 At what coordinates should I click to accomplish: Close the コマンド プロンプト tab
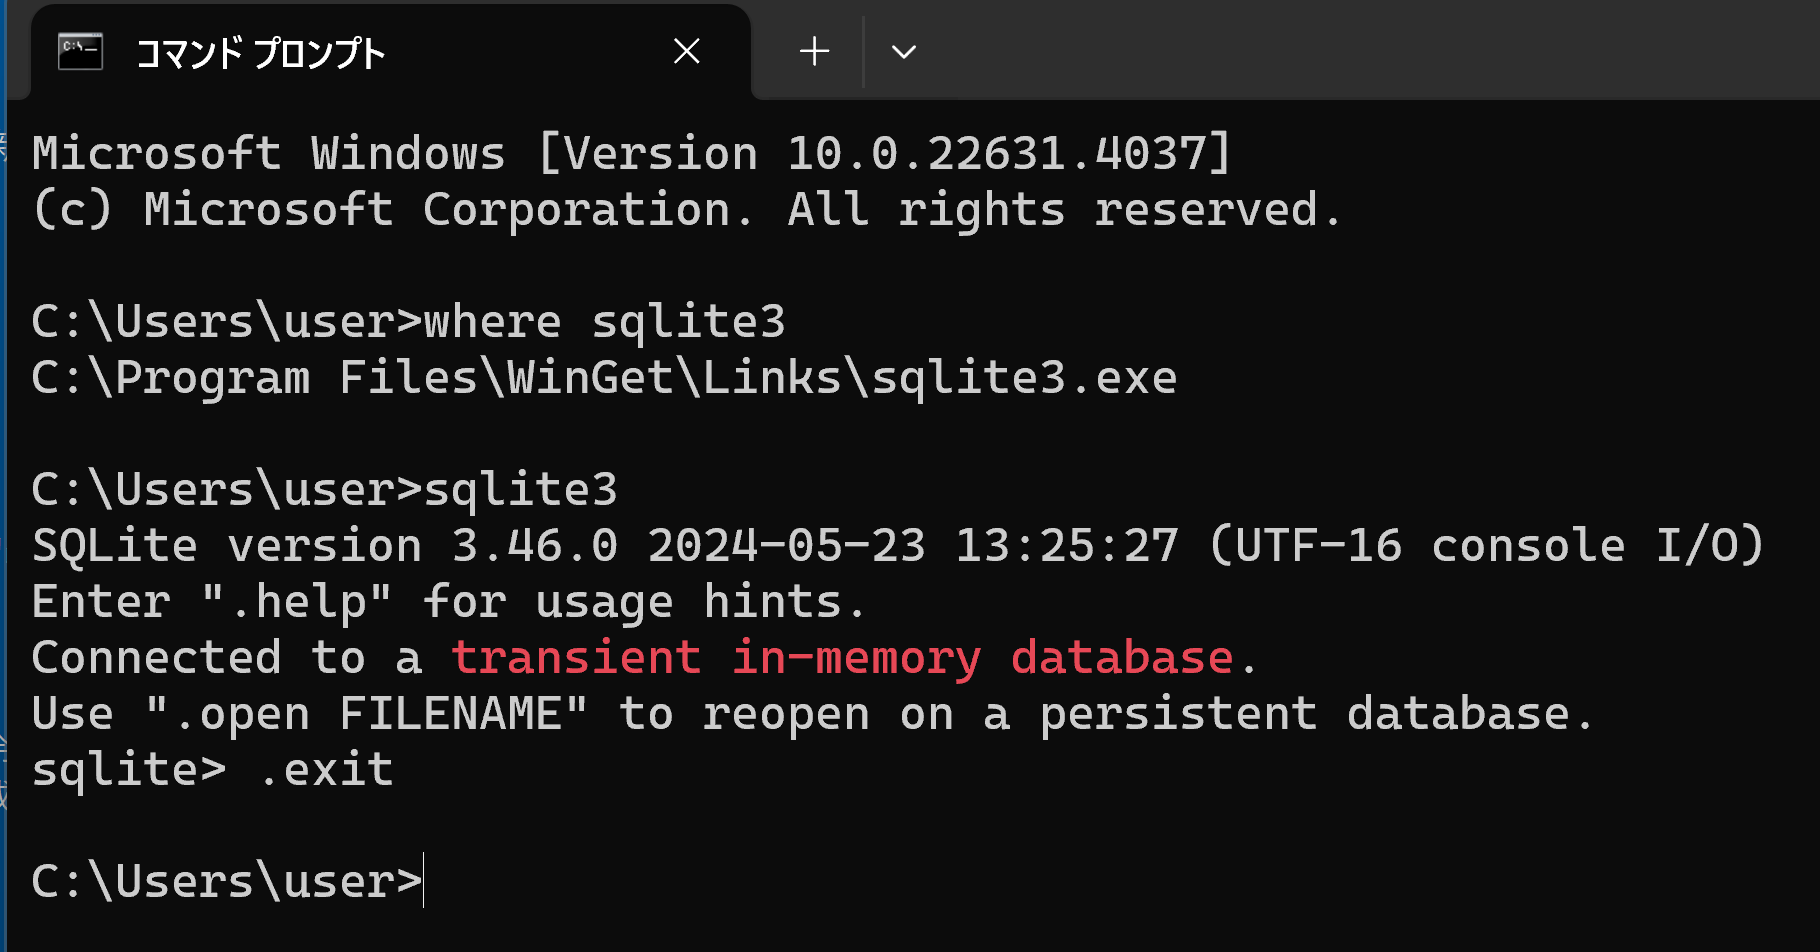pos(687,51)
